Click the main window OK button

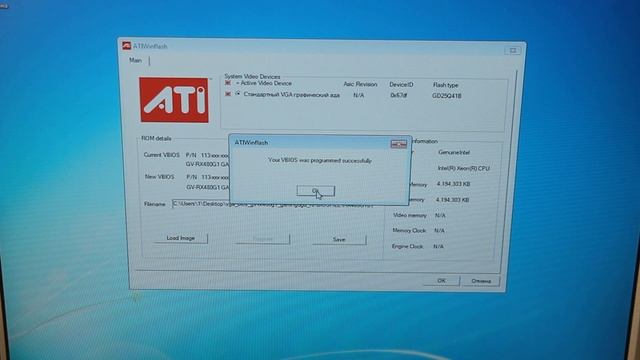tap(441, 281)
